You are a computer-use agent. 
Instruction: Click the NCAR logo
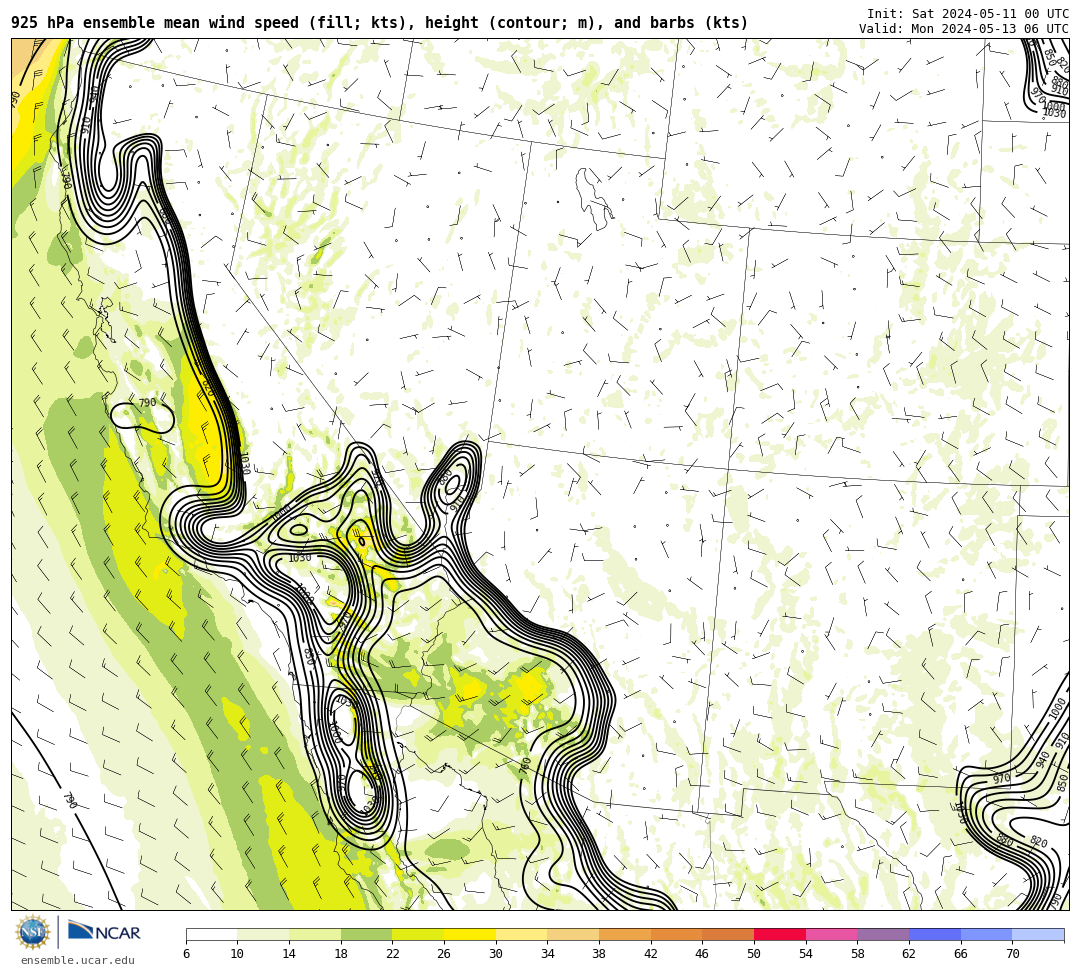click(104, 932)
